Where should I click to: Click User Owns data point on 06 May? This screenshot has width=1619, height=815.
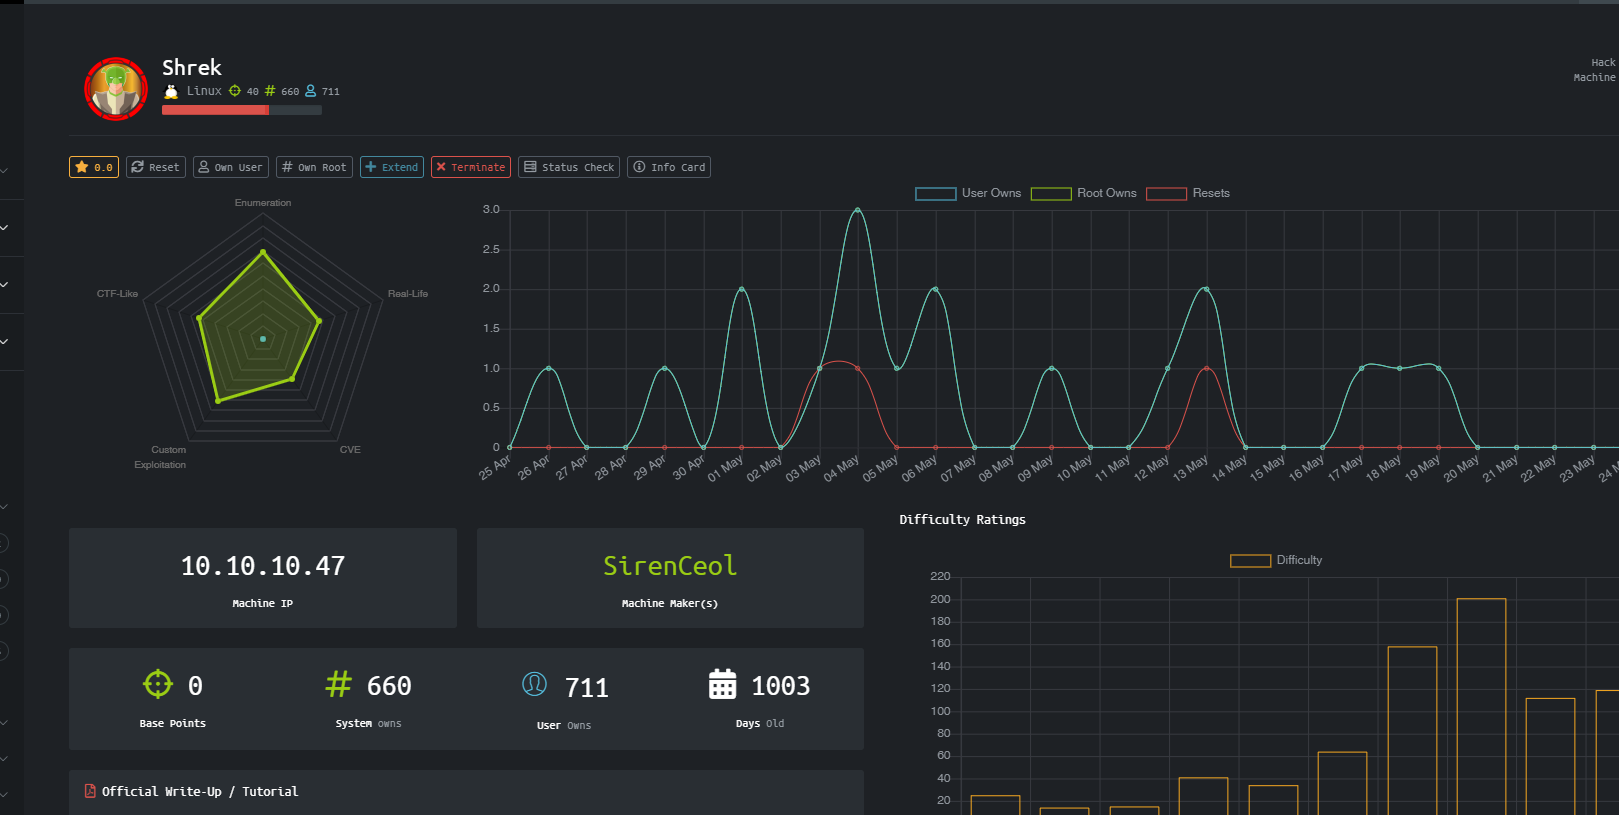pyautogui.click(x=935, y=289)
